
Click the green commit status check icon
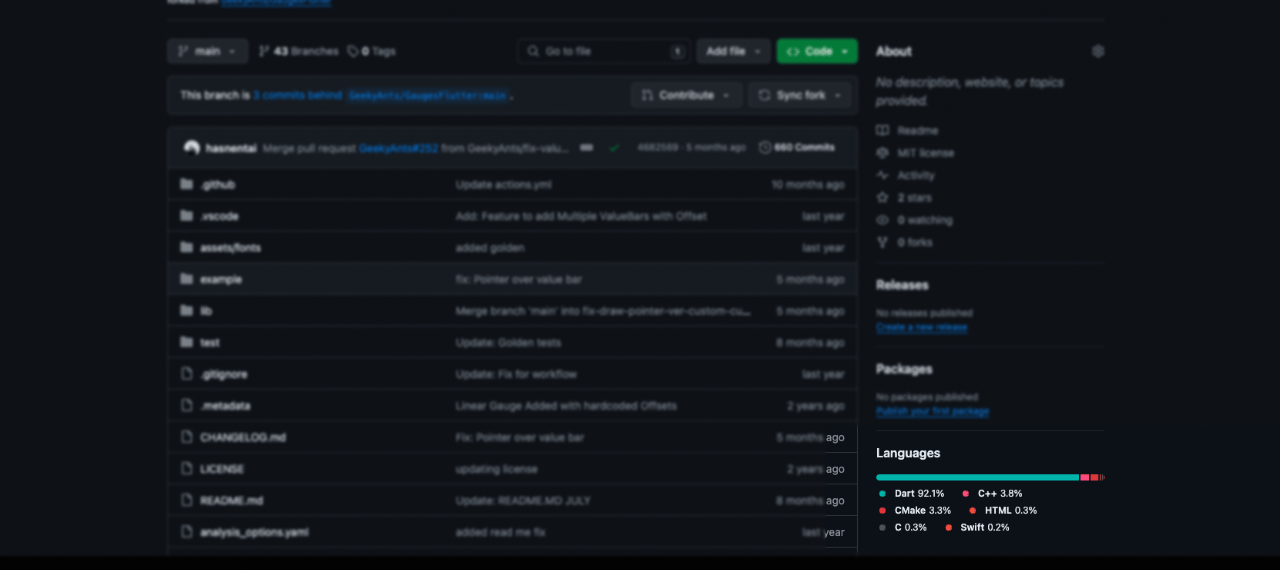pyautogui.click(x=614, y=147)
